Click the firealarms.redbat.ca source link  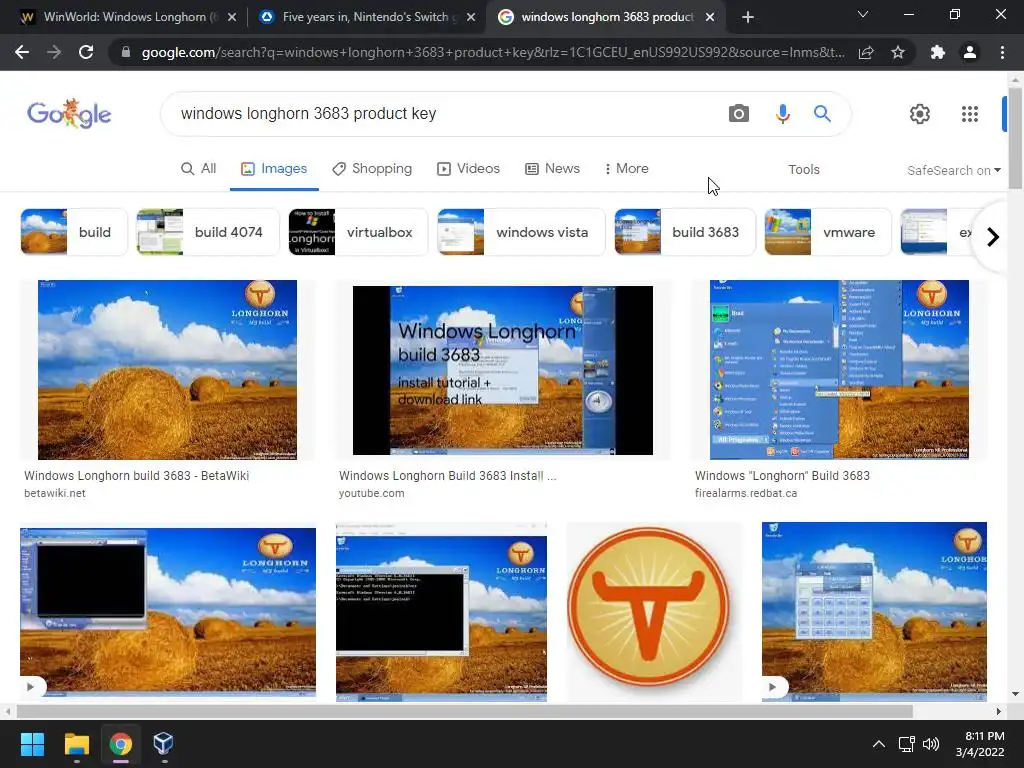coord(746,493)
